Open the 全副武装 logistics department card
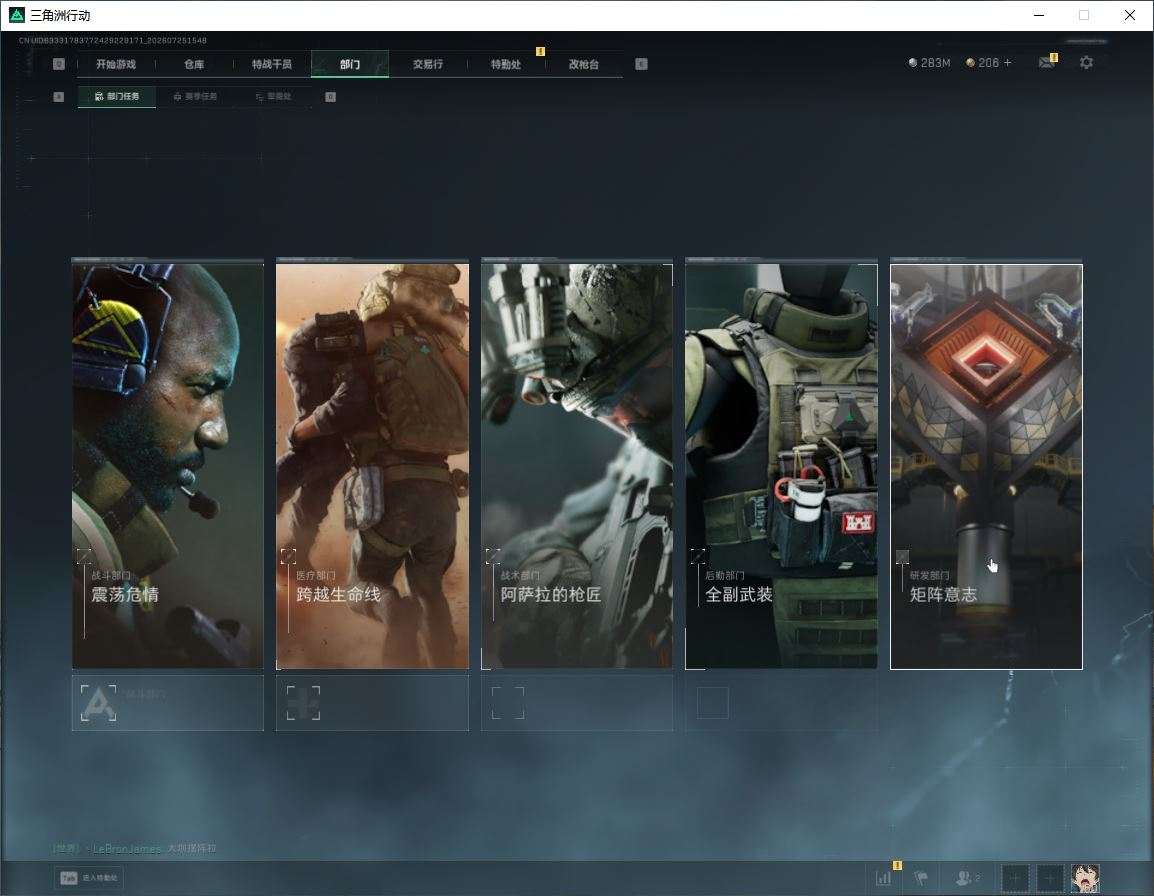This screenshot has height=896, width=1154. 782,465
